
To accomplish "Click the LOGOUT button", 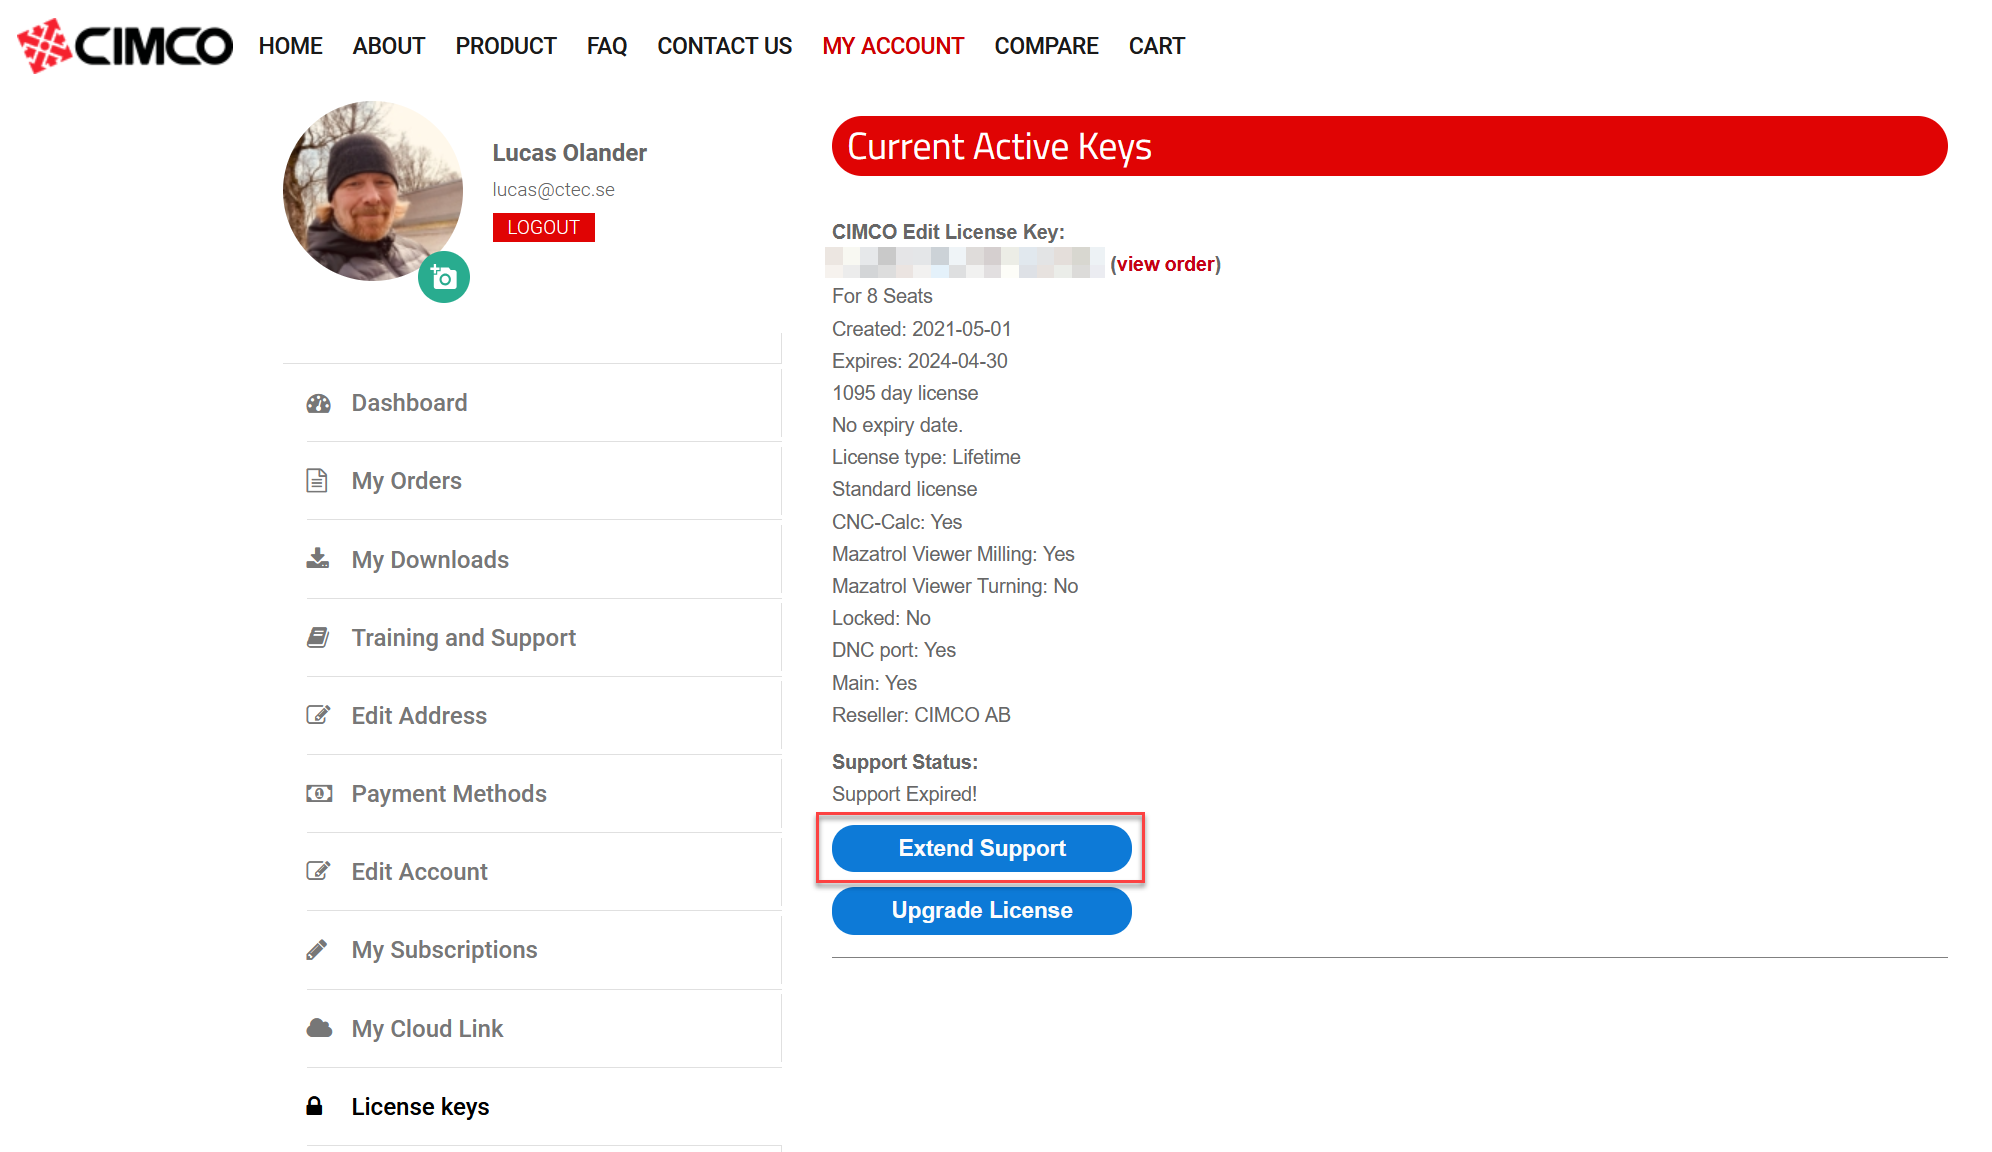I will click(544, 227).
